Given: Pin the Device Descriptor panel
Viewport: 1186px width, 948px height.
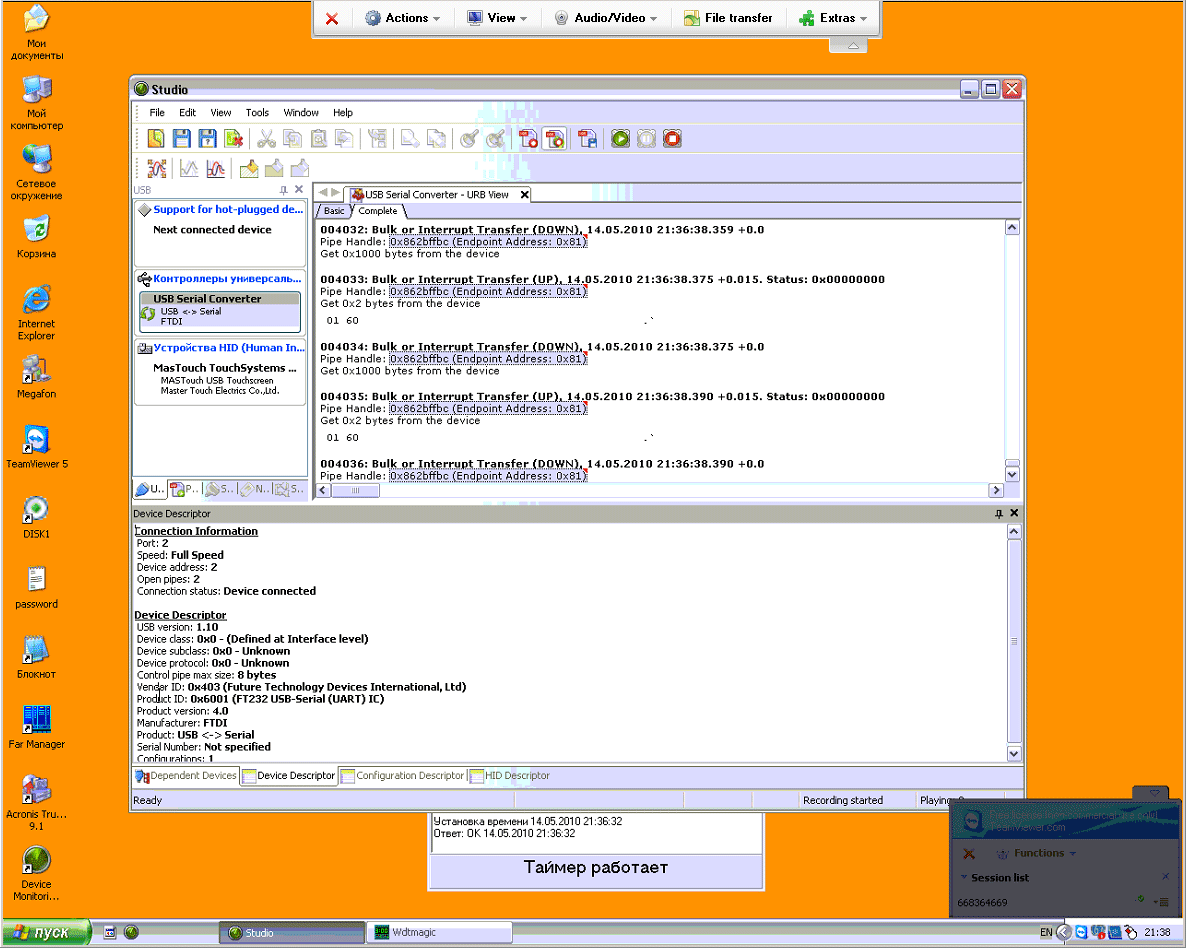Looking at the screenshot, I should click(998, 513).
